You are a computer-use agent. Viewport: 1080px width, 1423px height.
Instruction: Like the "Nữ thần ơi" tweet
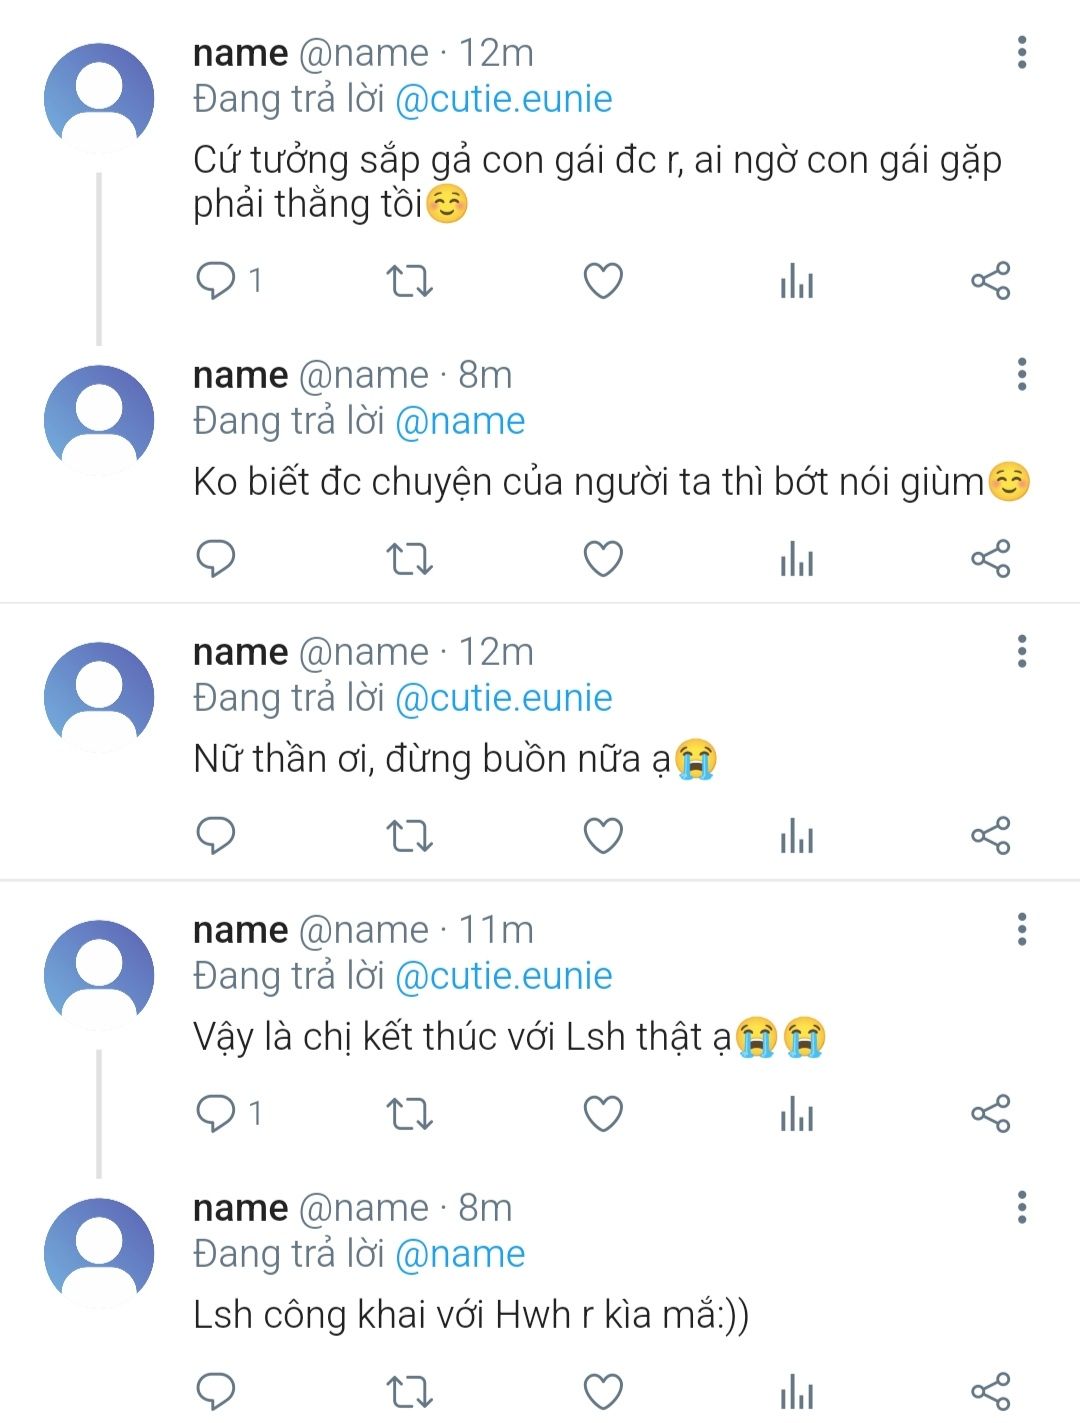(603, 836)
